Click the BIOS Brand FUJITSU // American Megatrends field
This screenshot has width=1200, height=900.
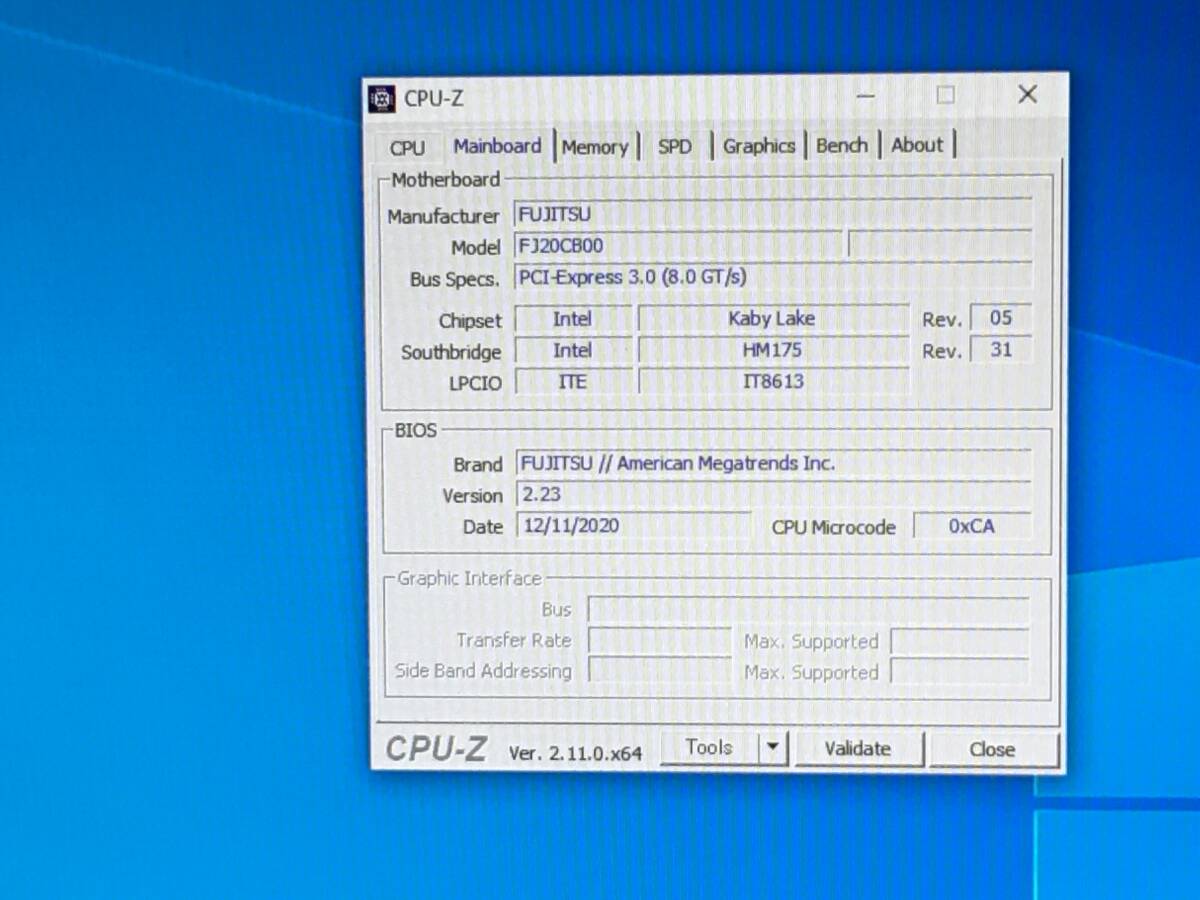coord(773,464)
